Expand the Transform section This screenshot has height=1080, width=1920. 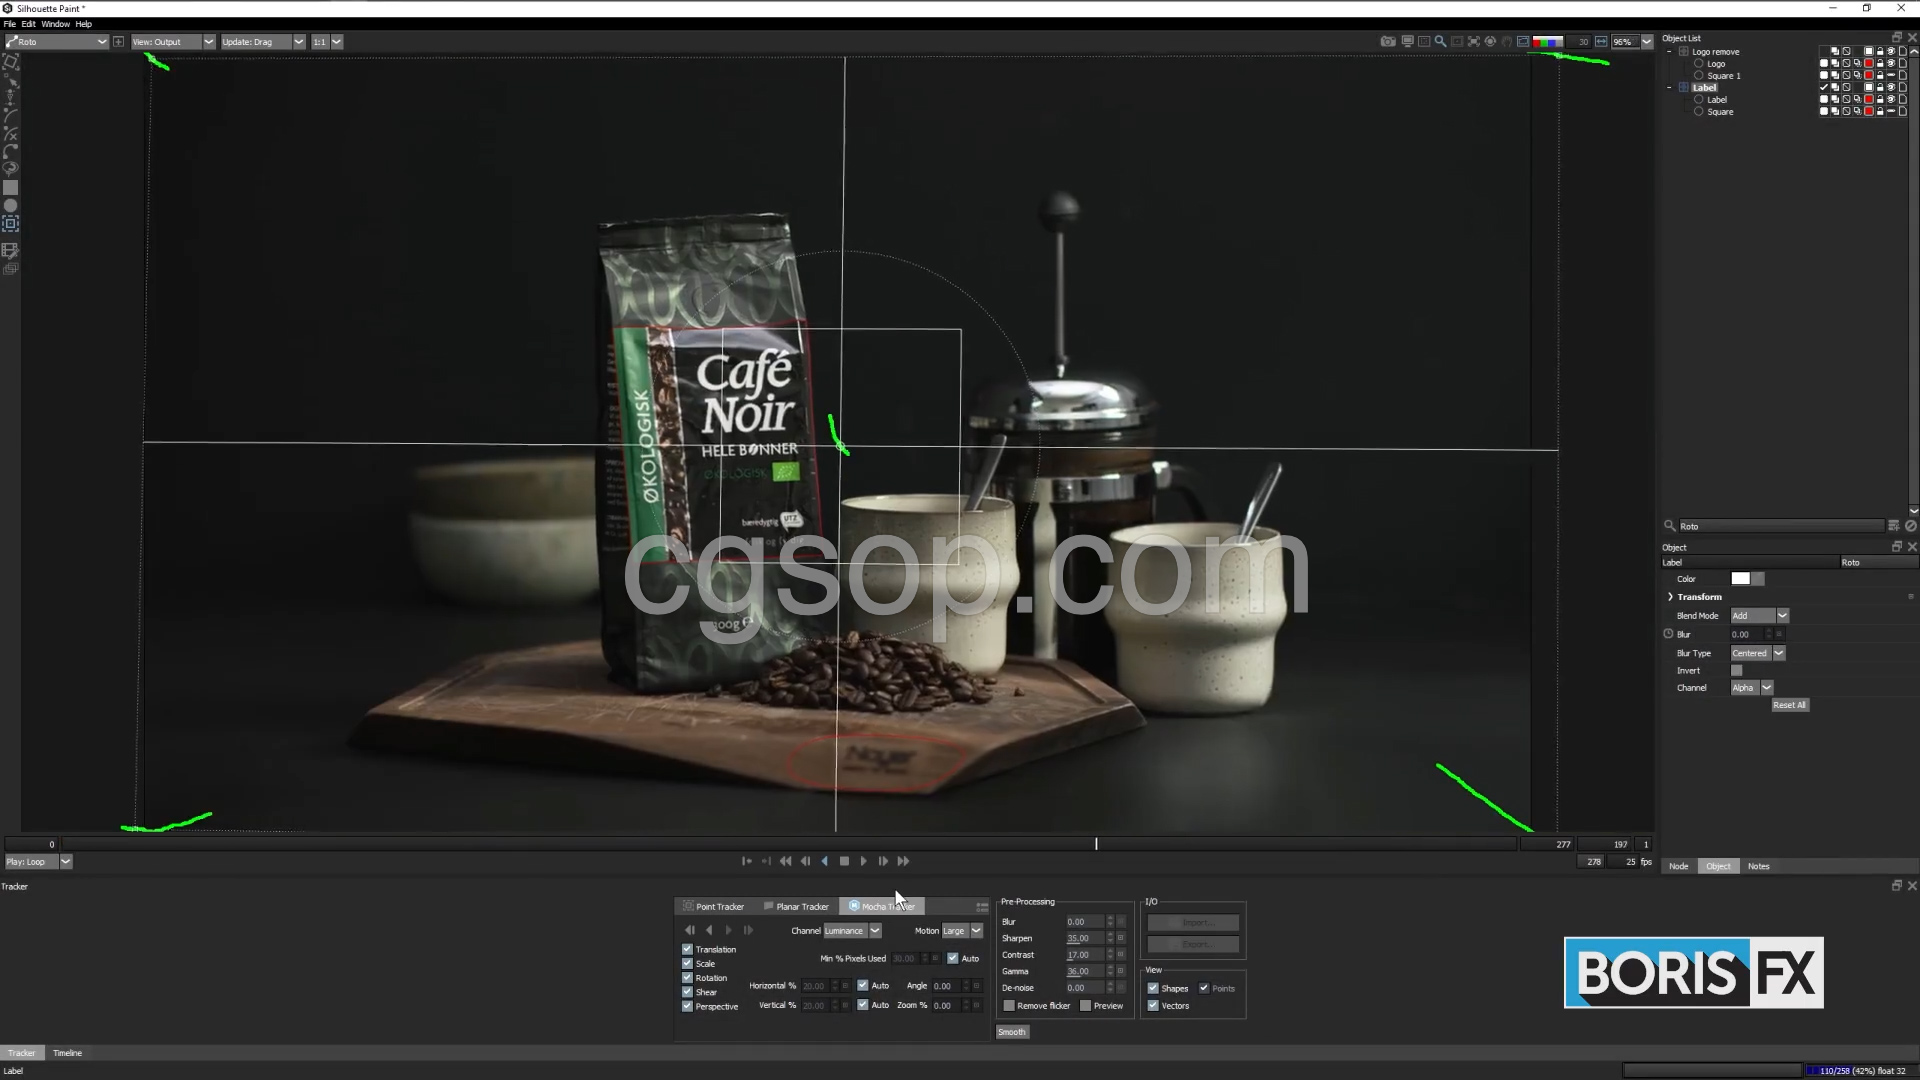click(x=1670, y=597)
